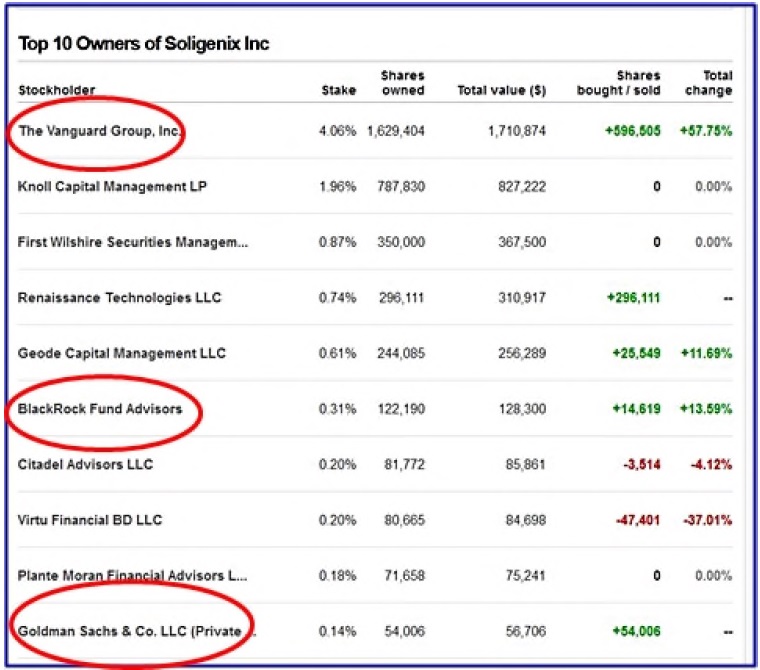760x670 pixels.
Task: Select total change +57.75%
Action: point(706,131)
